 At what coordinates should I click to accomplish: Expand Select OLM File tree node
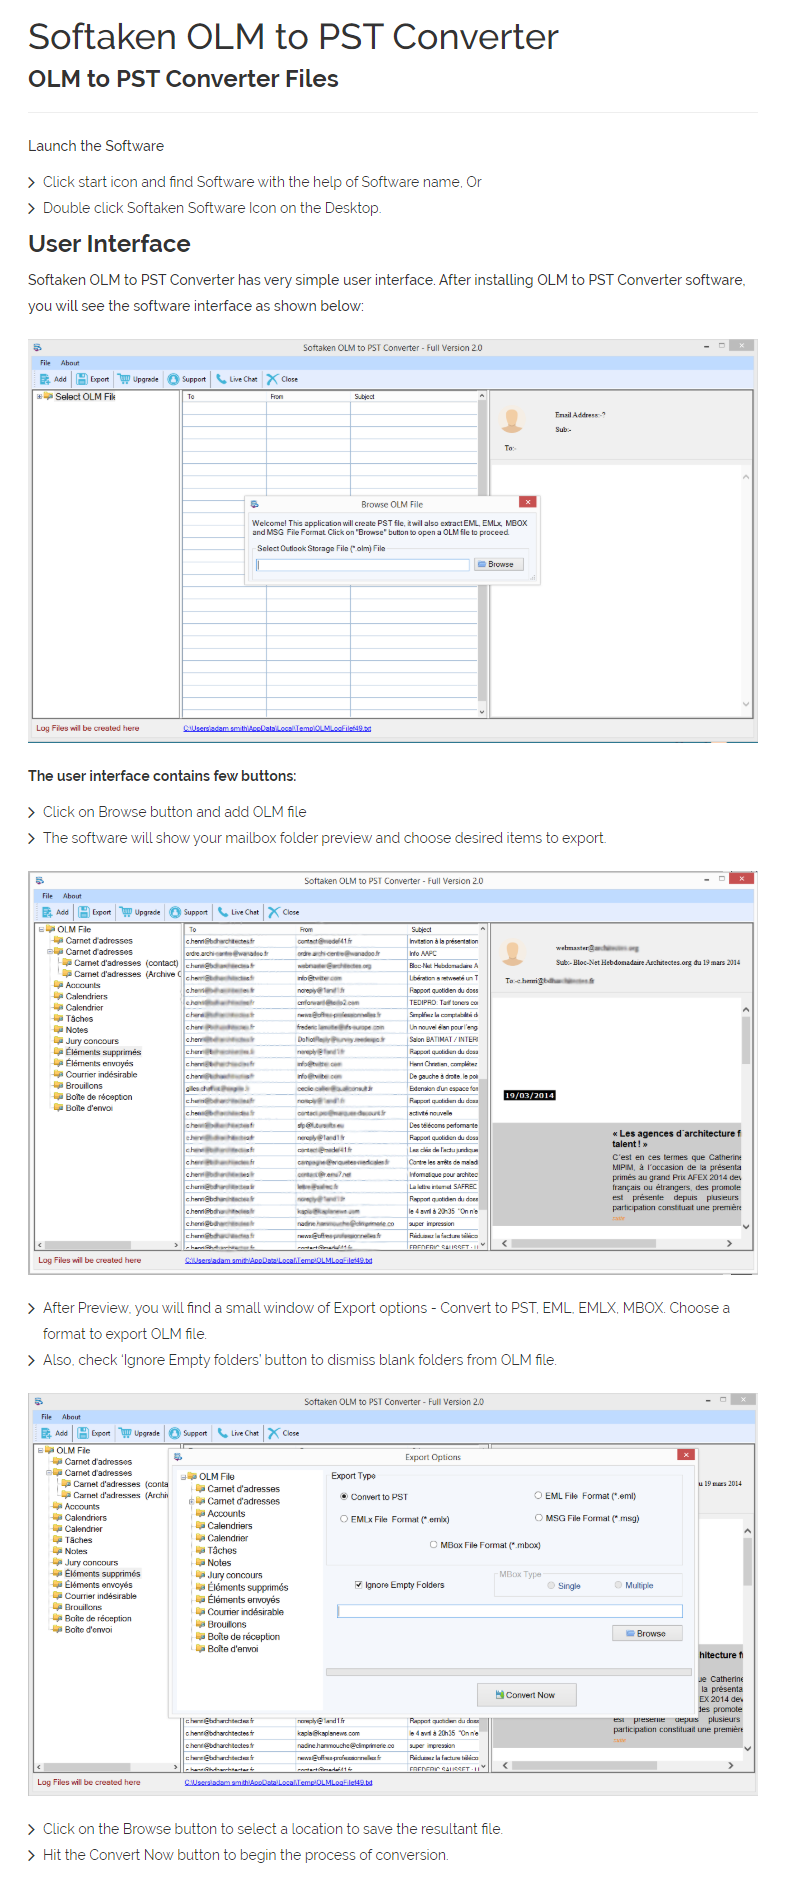click(x=40, y=397)
